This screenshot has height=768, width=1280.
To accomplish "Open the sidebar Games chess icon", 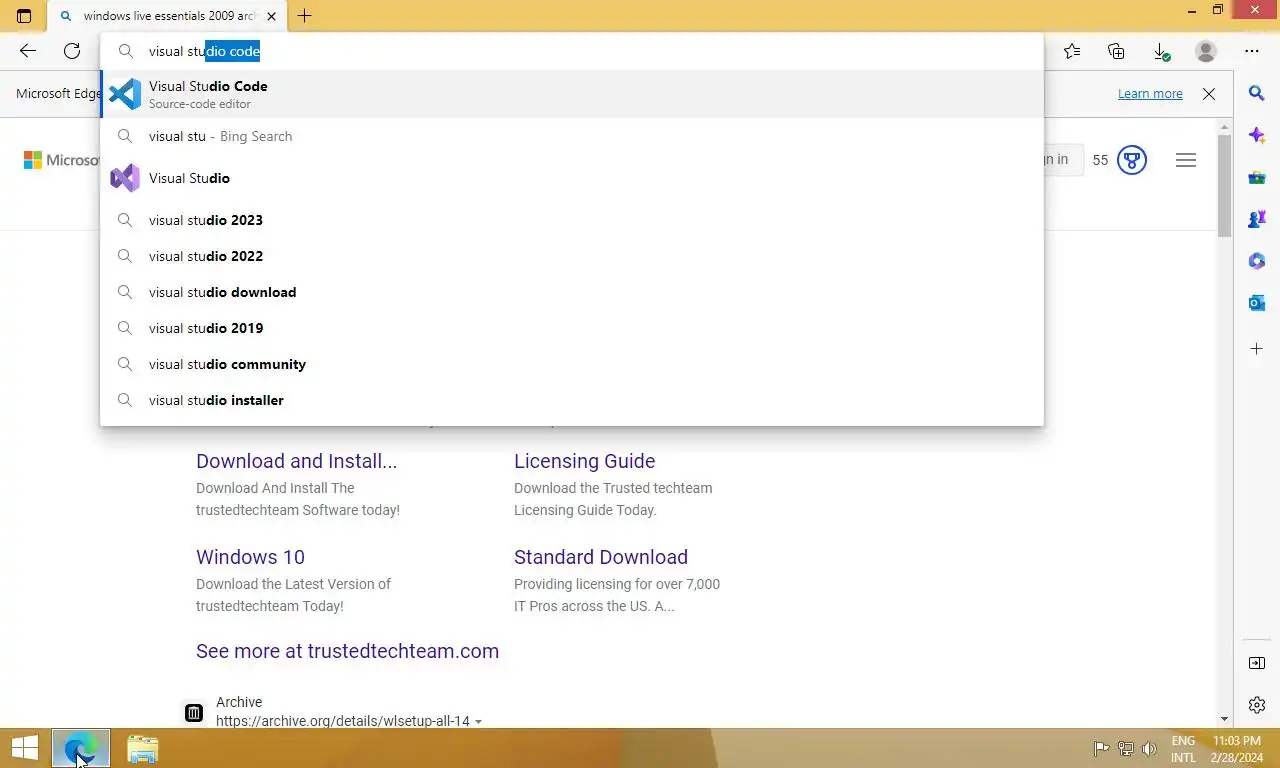I will coord(1257,219).
